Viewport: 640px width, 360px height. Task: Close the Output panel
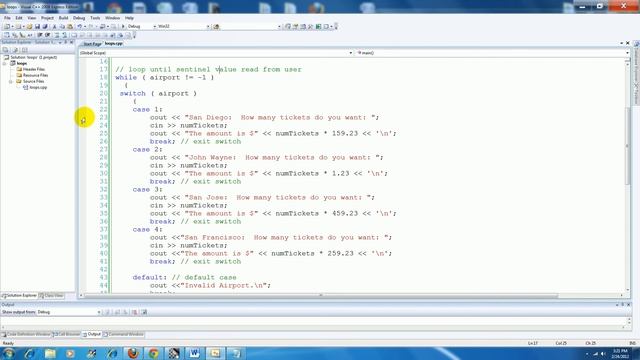click(x=629, y=305)
